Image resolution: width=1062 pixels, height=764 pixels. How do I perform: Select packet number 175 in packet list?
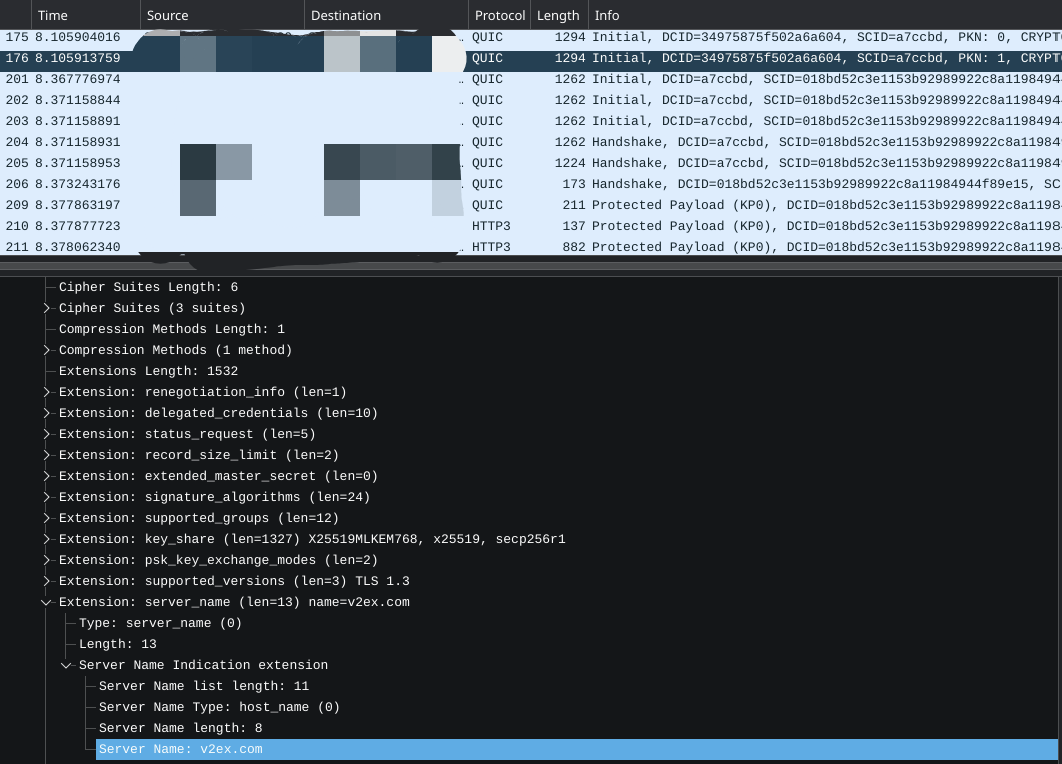click(x=600, y=37)
